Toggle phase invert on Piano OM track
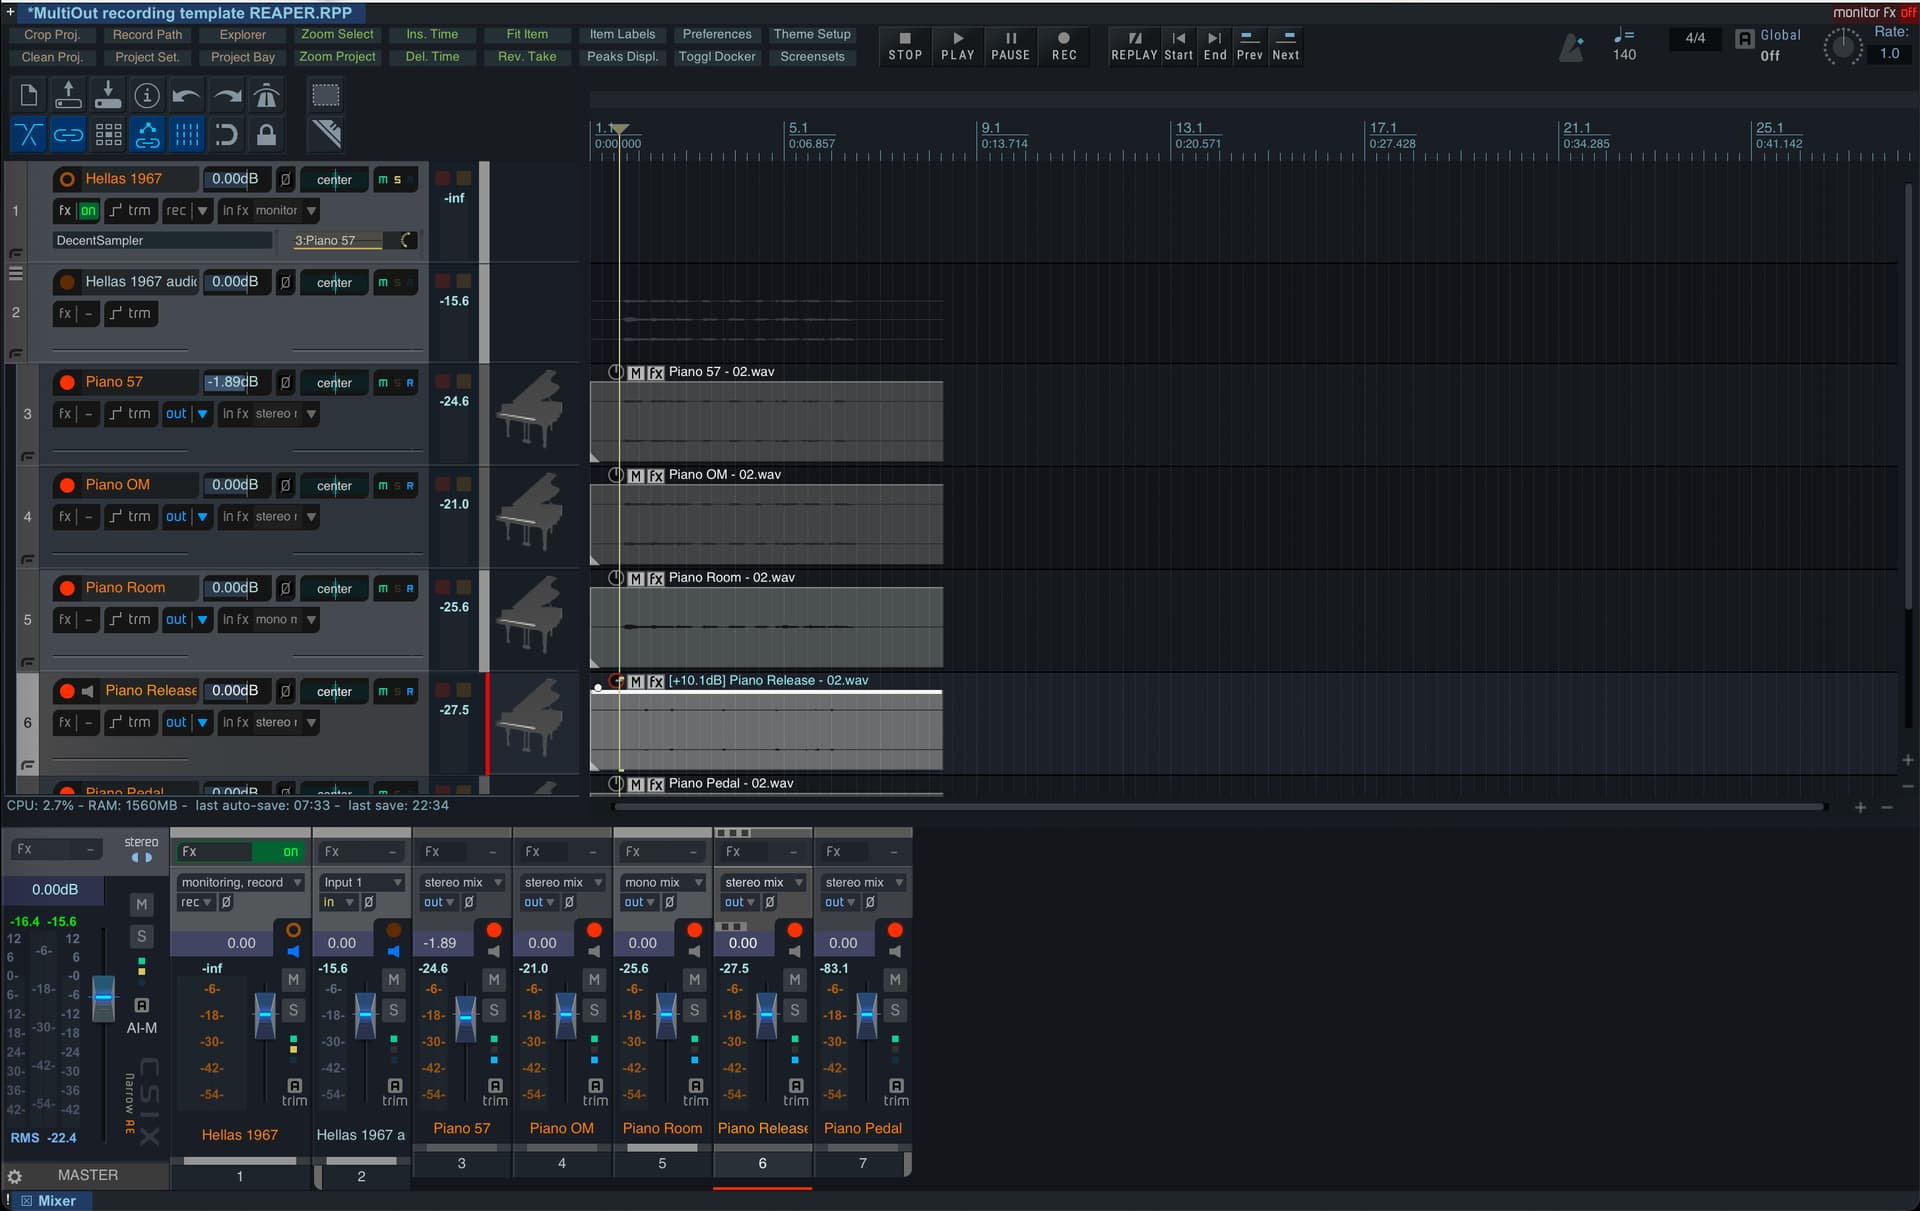The width and height of the screenshot is (1920, 1211). (285, 485)
